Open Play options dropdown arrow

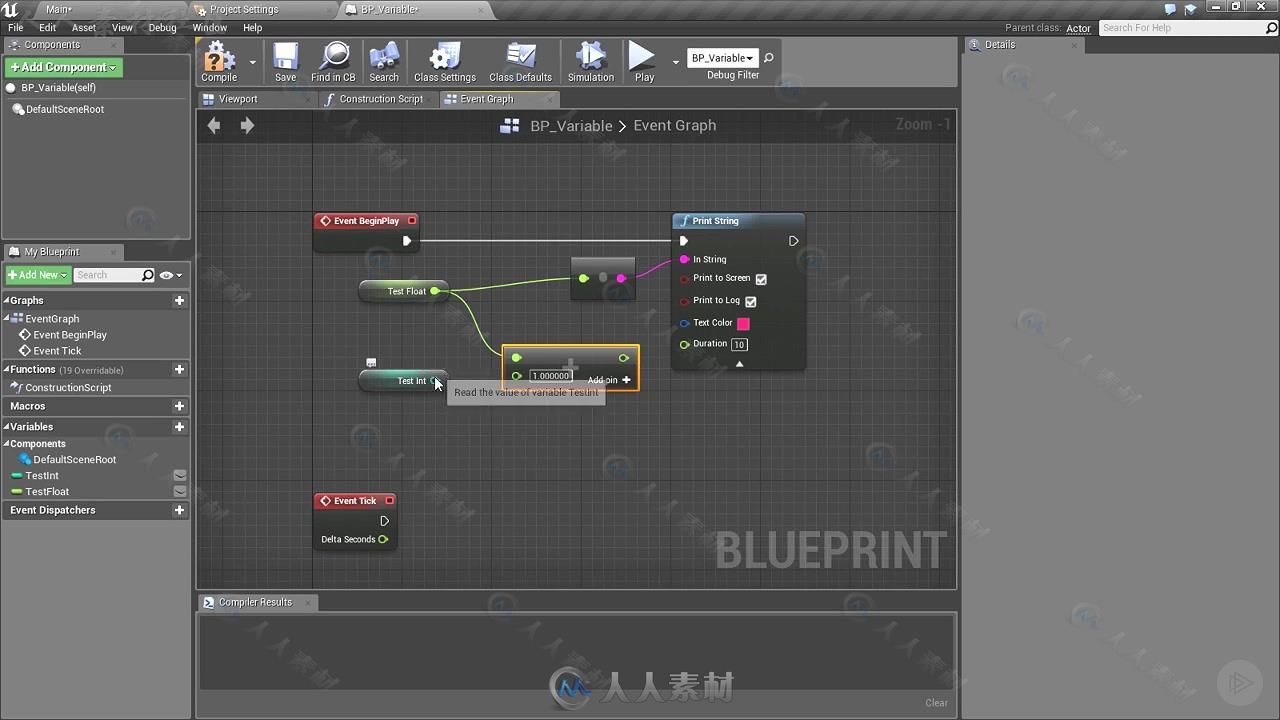[675, 62]
